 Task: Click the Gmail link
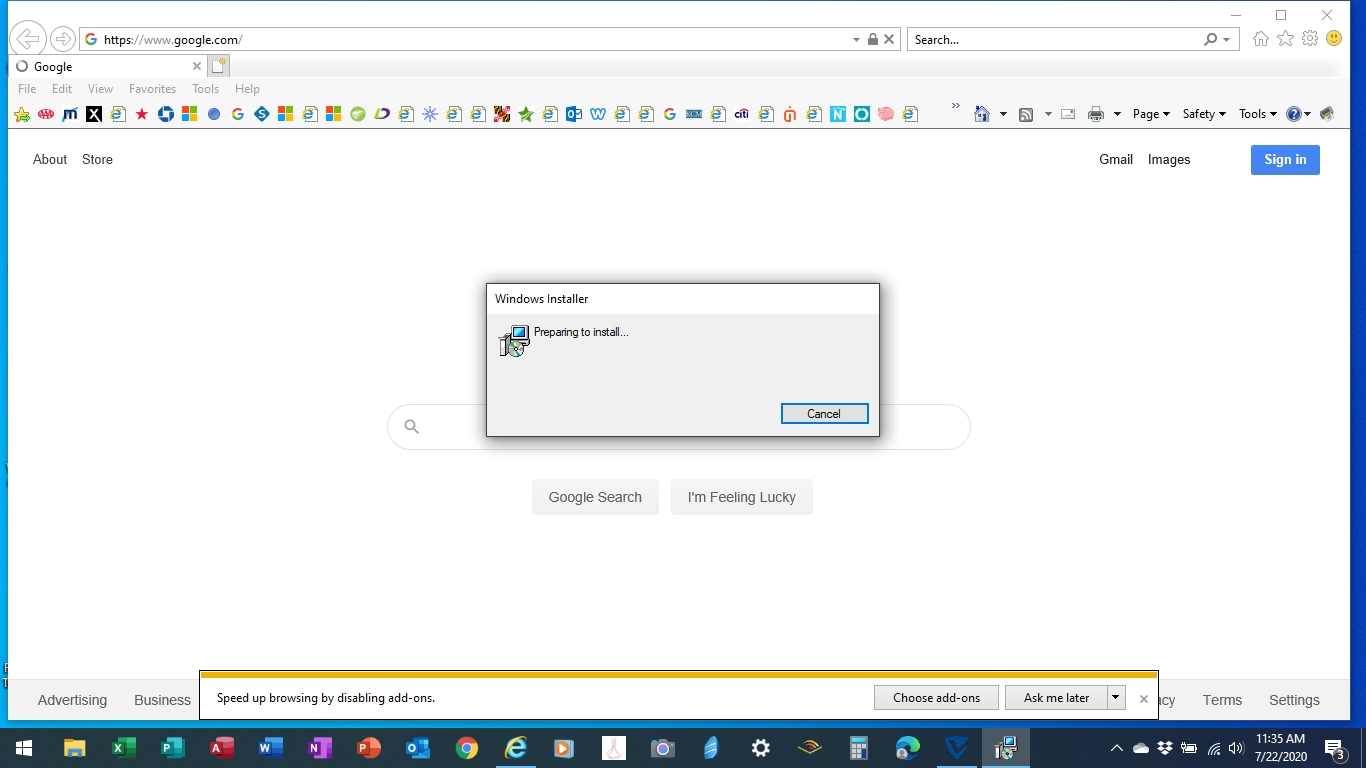pos(1116,160)
